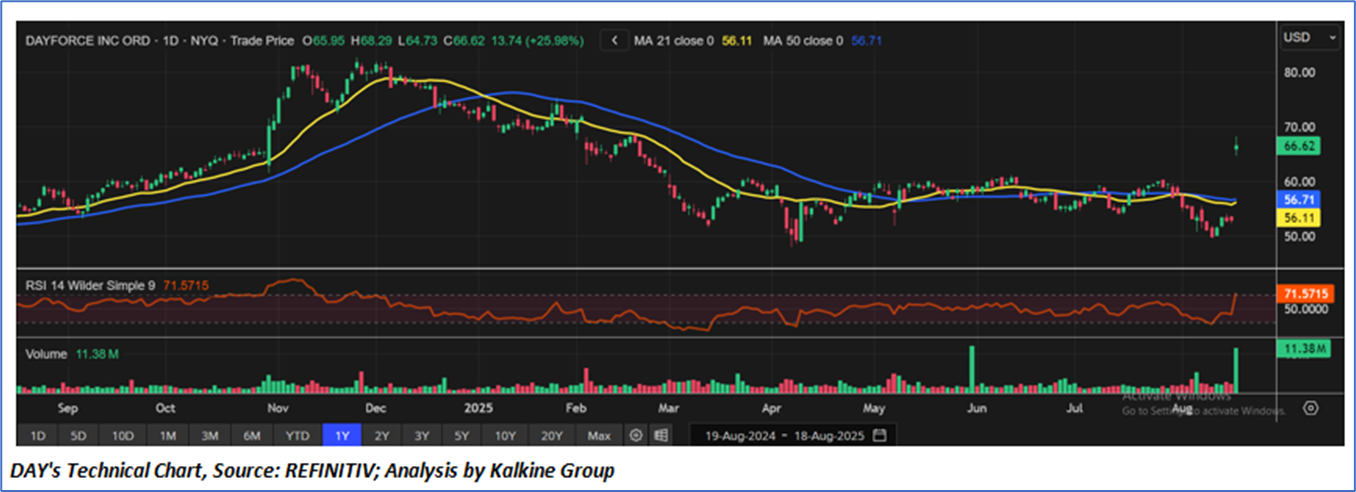The width and height of the screenshot is (1356, 492).
Task: Select the MA 50 close indicator label
Action: [803, 41]
